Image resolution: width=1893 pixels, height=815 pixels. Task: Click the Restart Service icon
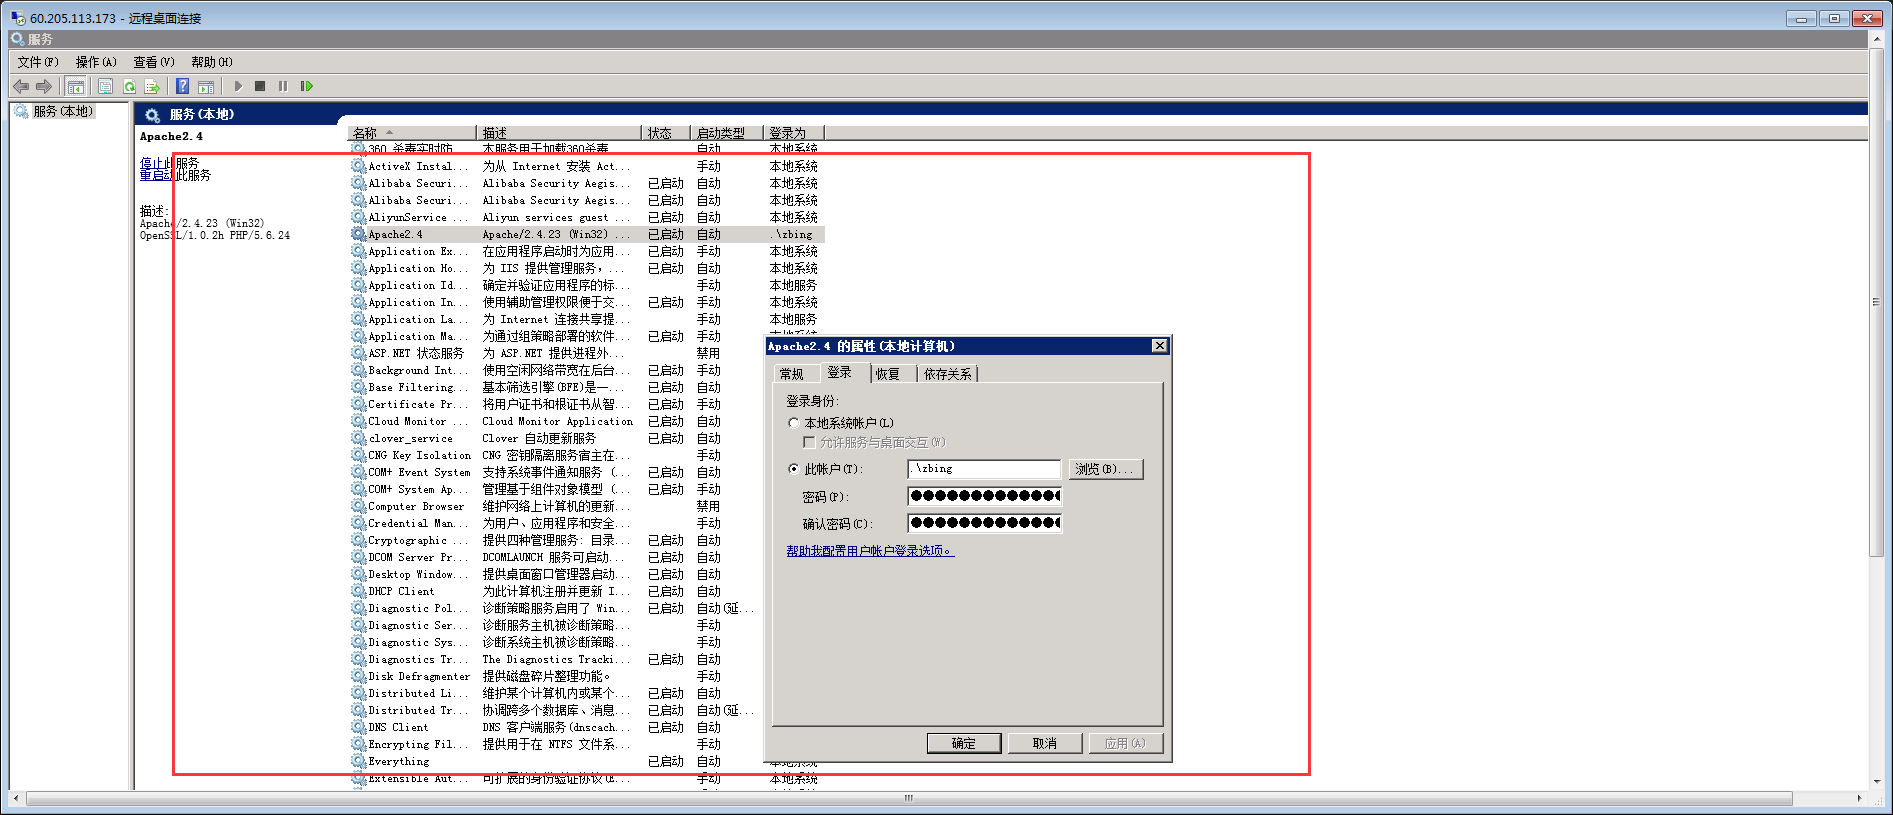(x=307, y=86)
